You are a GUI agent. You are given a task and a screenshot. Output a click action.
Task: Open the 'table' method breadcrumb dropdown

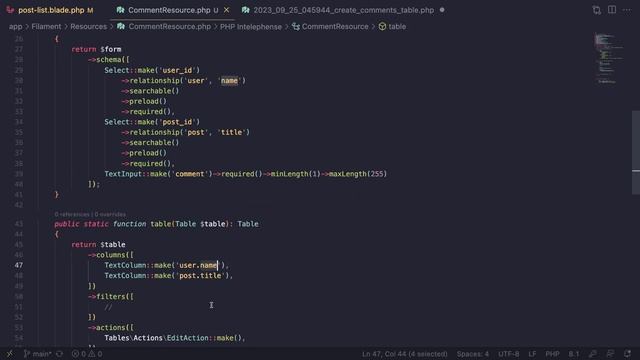pyautogui.click(x=397, y=27)
